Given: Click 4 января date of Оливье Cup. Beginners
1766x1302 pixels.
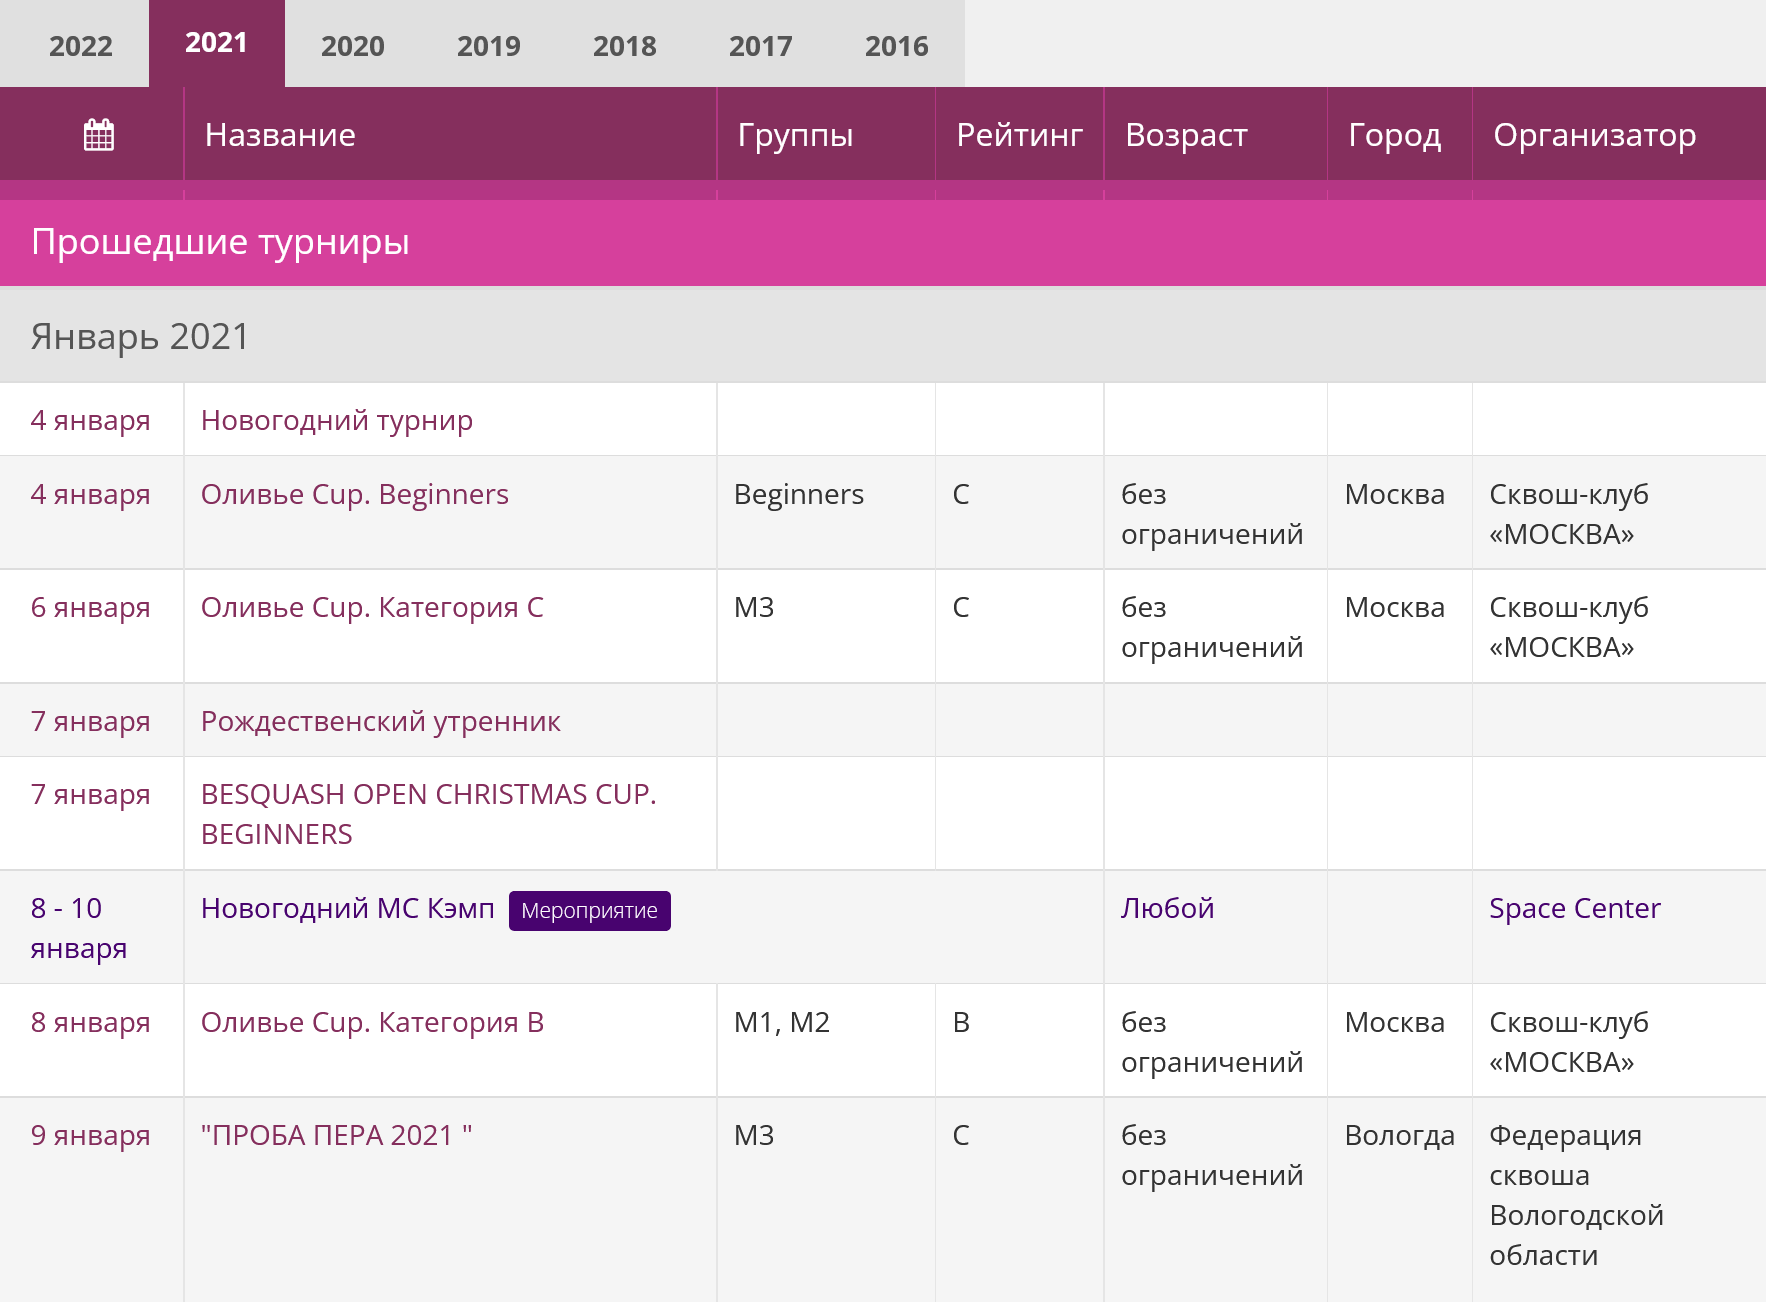Looking at the screenshot, I should pyautogui.click(x=90, y=494).
